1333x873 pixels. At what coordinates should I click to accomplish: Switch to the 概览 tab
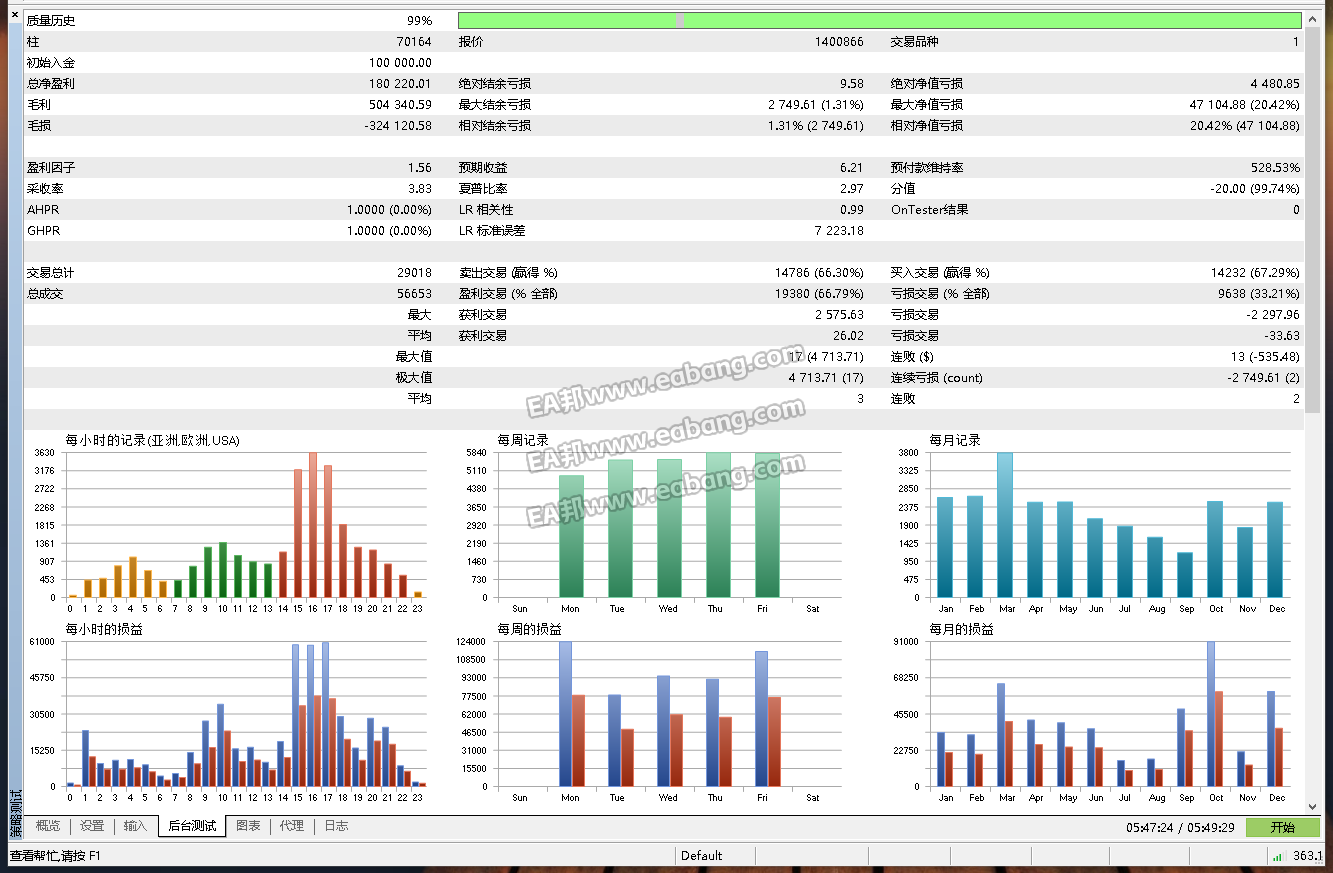tap(48, 826)
